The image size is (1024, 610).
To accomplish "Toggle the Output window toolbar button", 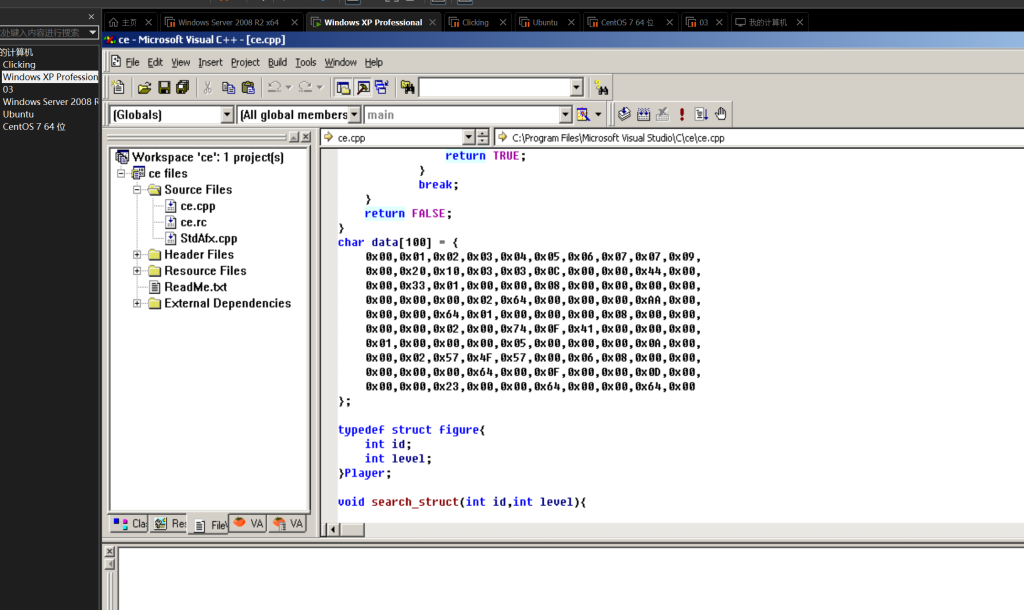I will pos(362,88).
